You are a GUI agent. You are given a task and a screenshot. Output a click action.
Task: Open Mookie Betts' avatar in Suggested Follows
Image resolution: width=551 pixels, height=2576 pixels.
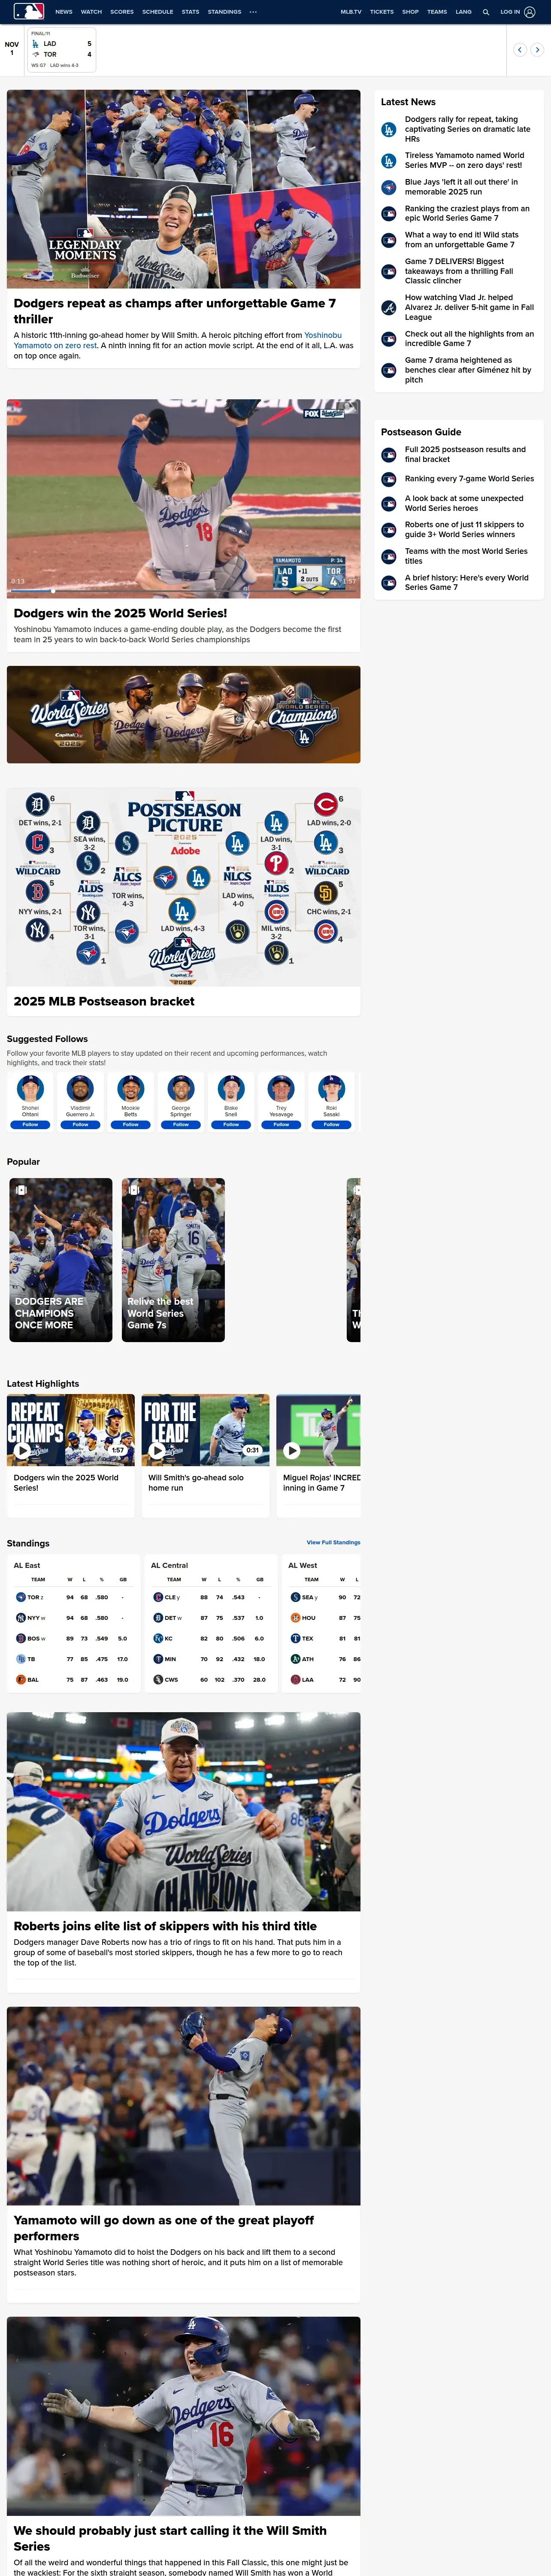click(130, 1088)
